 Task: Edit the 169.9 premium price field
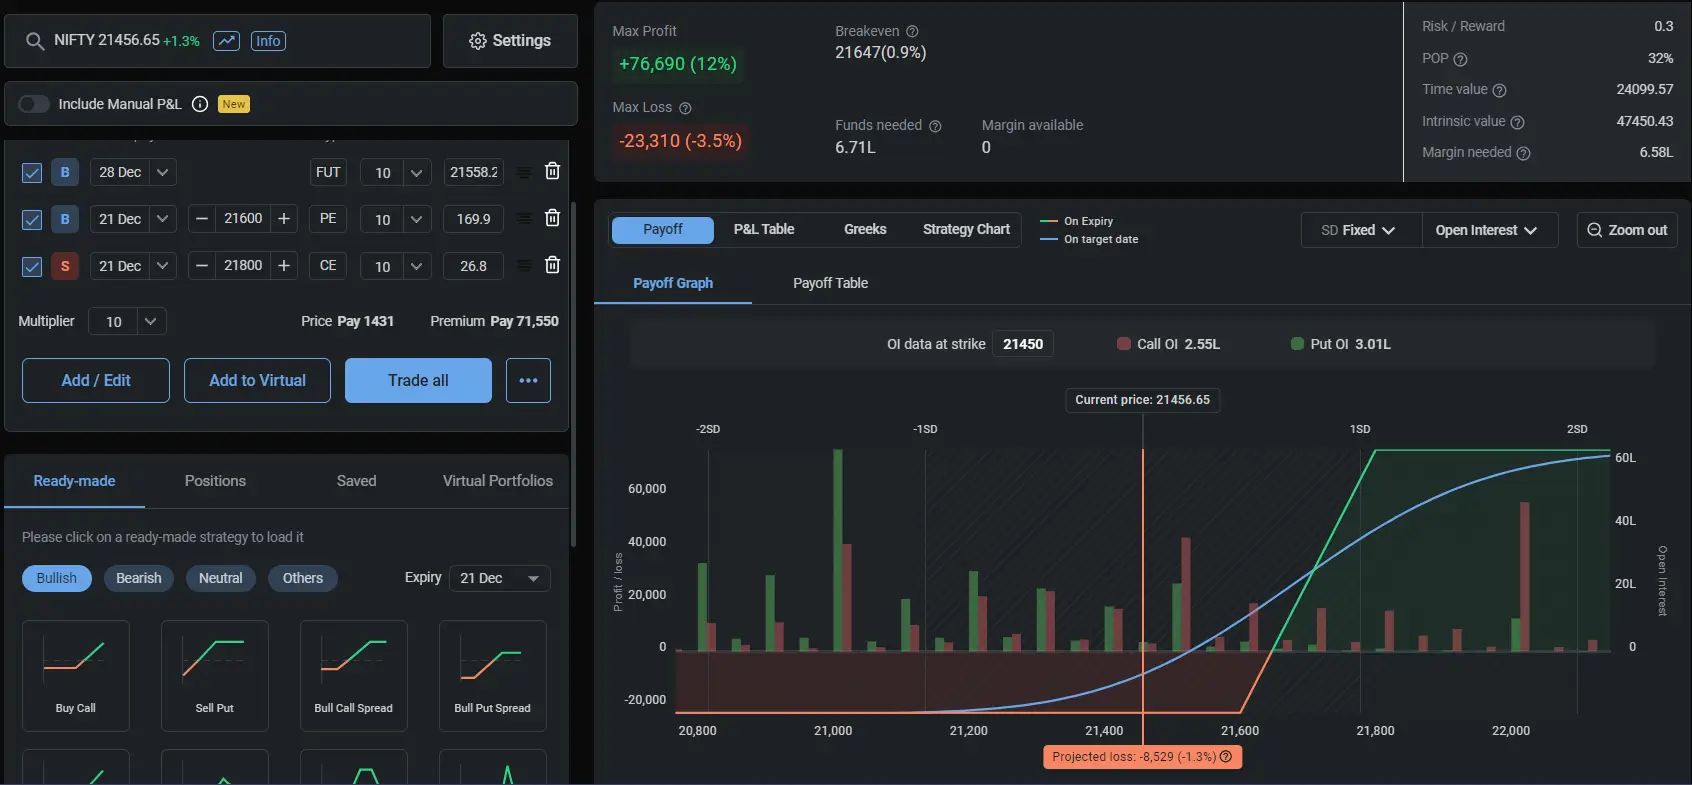pos(473,219)
